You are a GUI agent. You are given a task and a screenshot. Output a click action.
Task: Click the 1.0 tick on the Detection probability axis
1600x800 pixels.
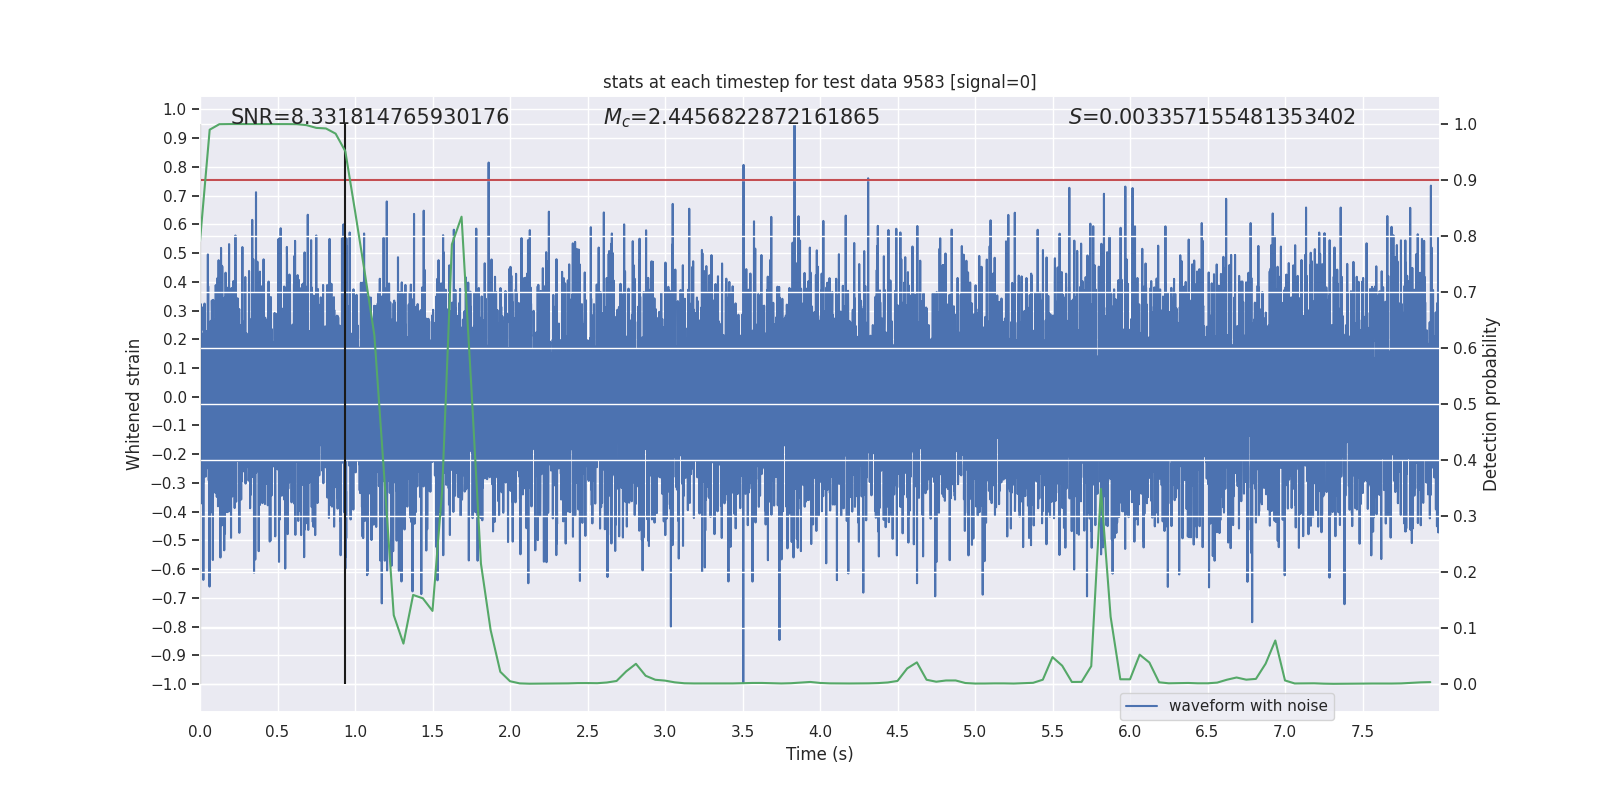click(x=1465, y=125)
